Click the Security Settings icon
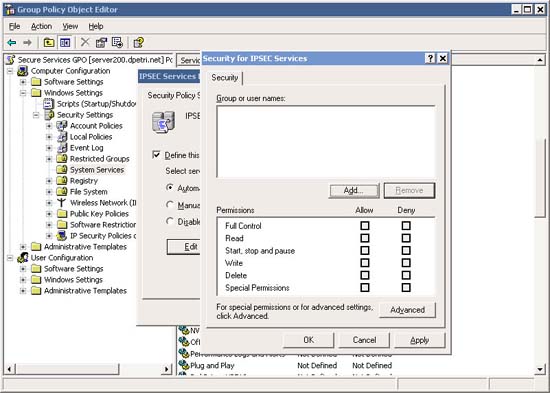Screen dimensions: 550x393 tap(49, 115)
